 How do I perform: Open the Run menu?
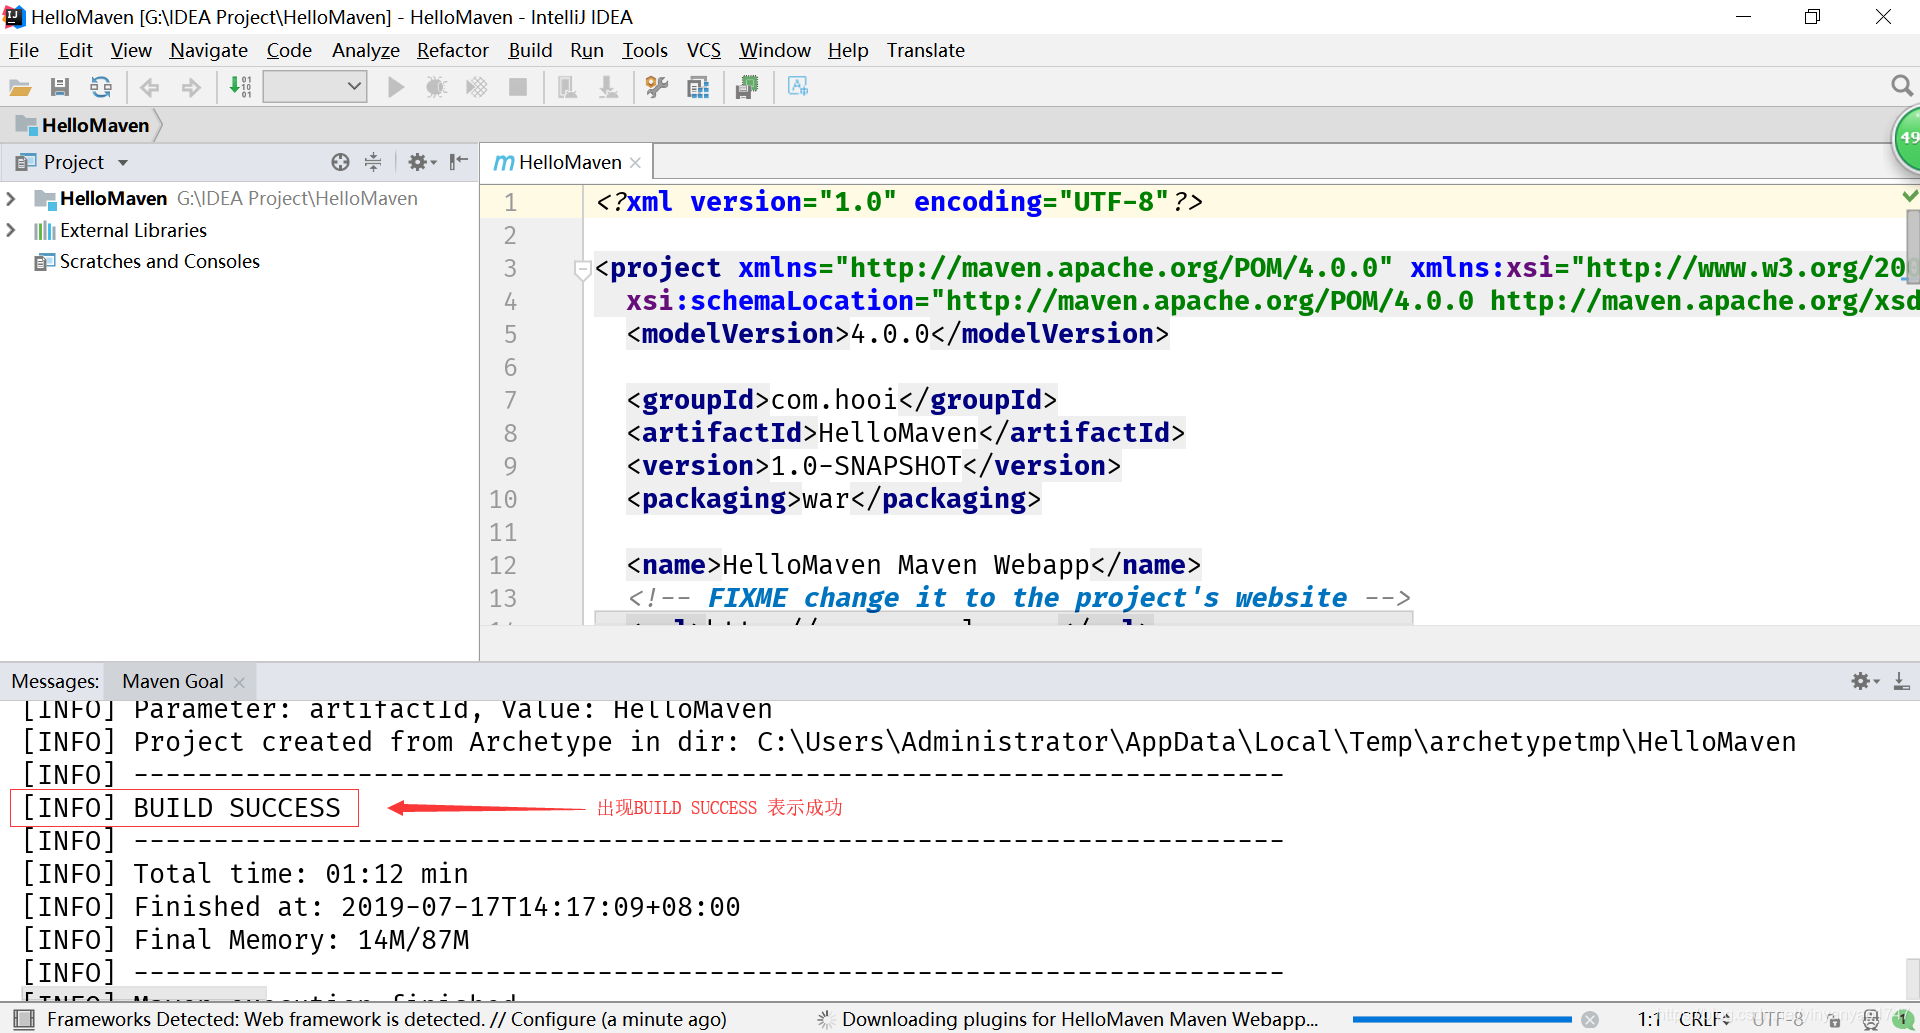point(587,50)
